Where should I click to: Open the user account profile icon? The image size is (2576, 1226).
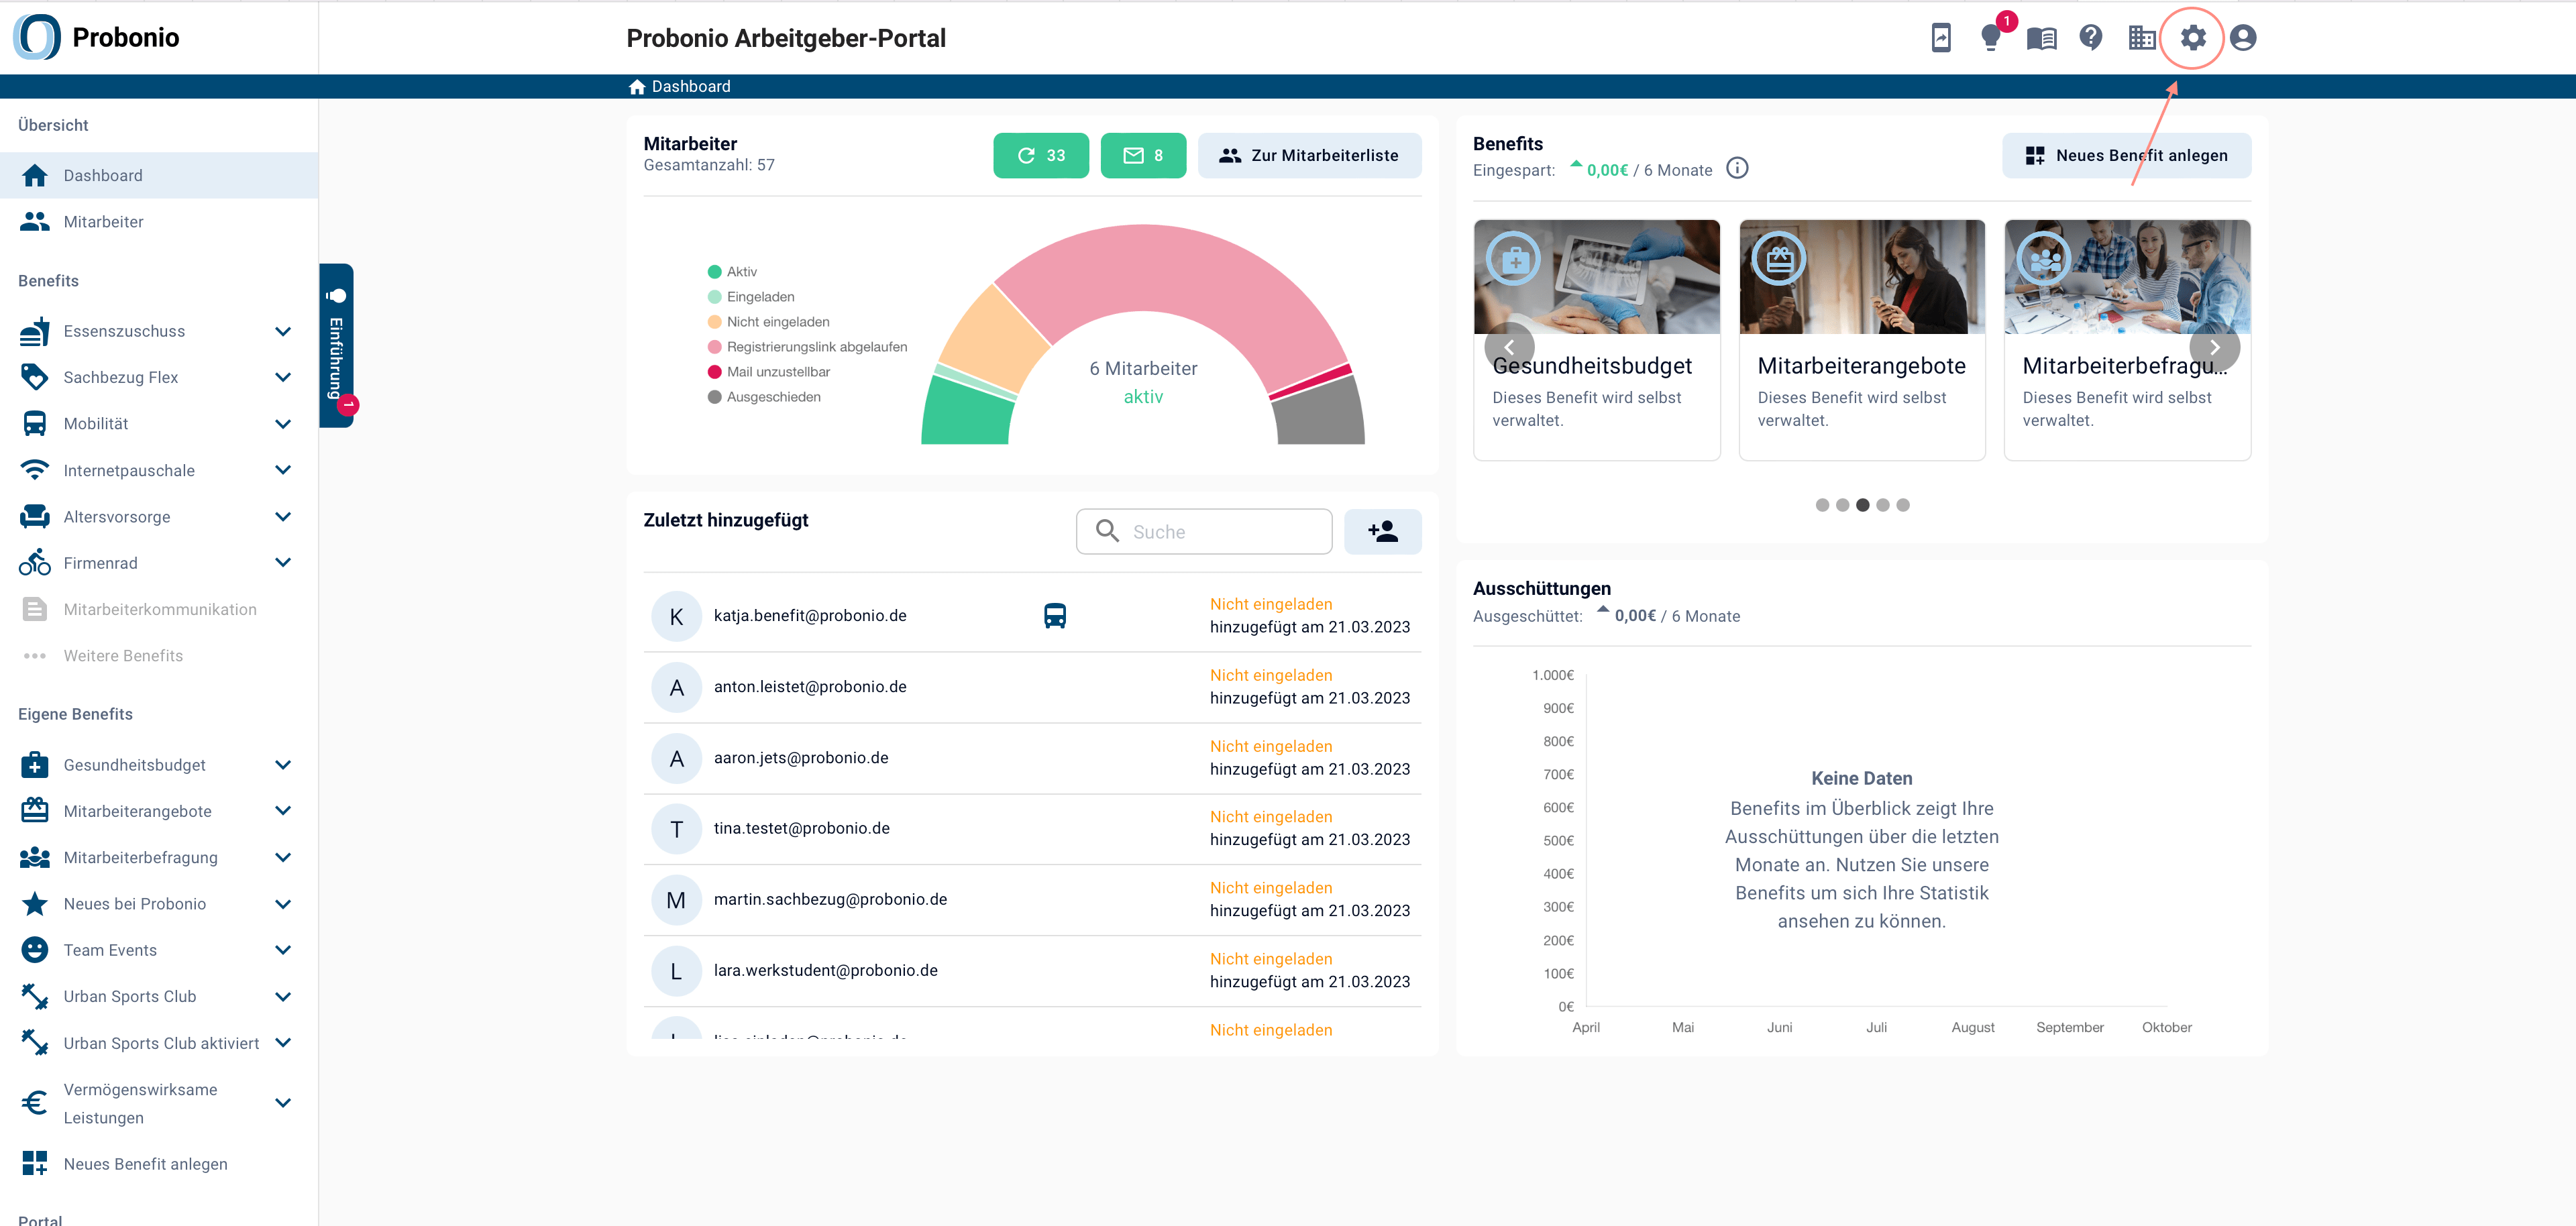[x=2243, y=38]
